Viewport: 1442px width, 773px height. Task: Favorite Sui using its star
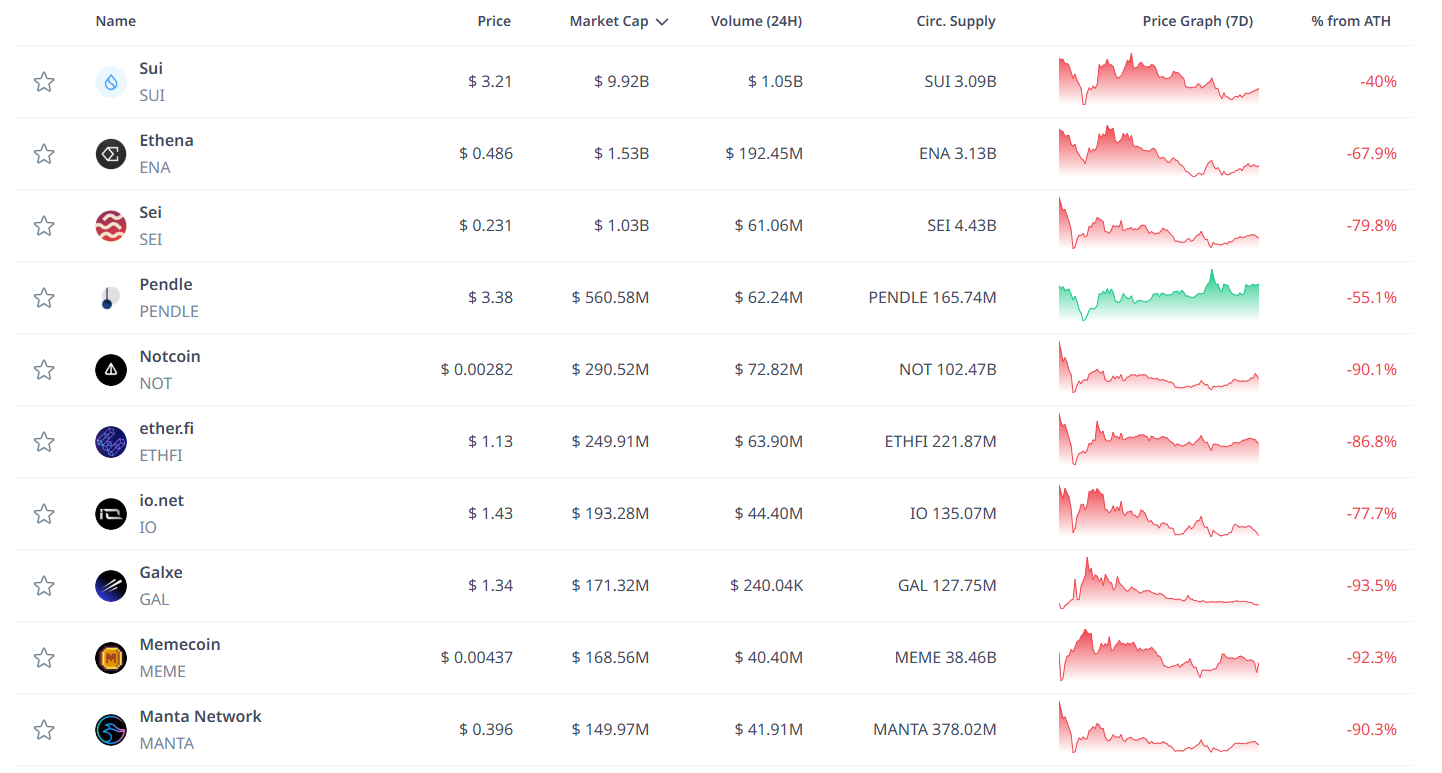[44, 81]
